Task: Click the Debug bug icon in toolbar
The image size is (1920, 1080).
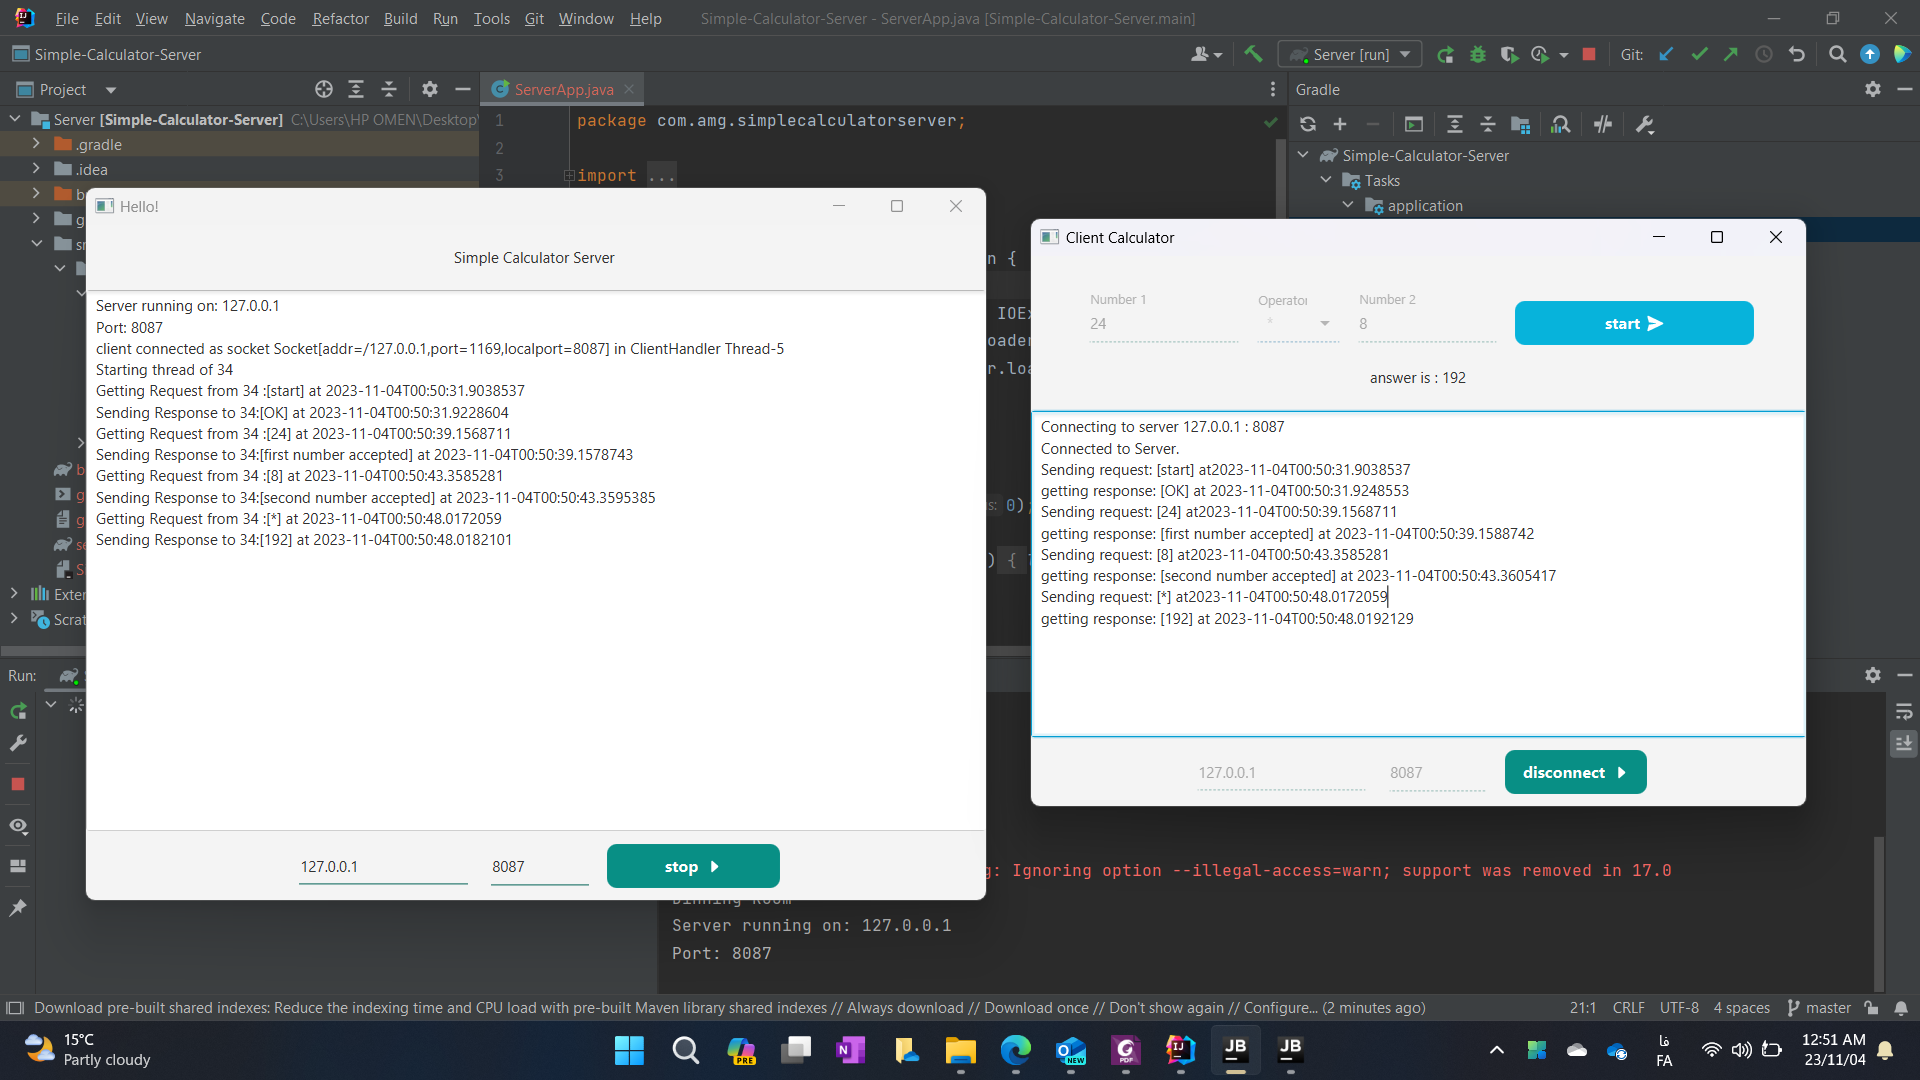Action: 1478,54
